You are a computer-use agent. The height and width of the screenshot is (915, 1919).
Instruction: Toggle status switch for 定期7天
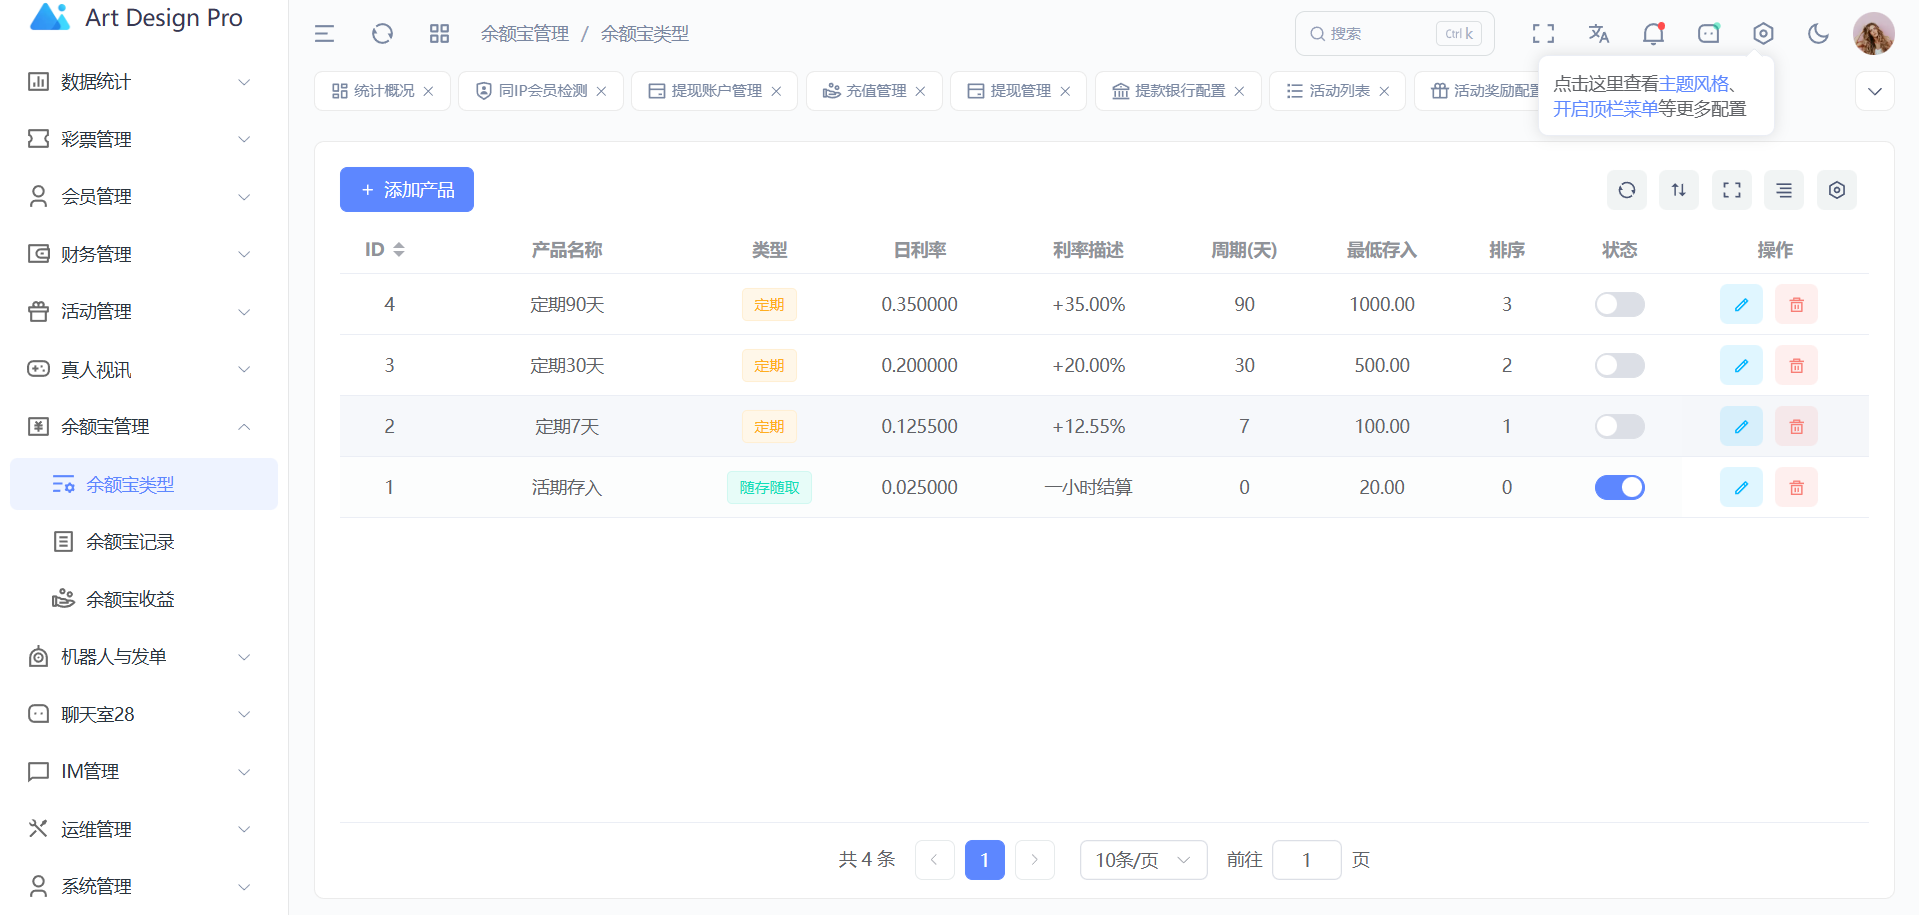click(1619, 427)
